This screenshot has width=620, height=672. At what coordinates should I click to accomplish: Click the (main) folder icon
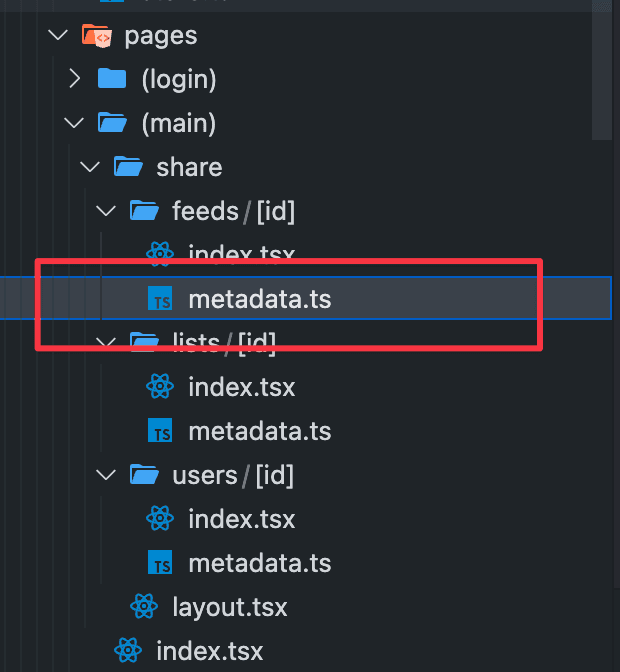(x=112, y=123)
